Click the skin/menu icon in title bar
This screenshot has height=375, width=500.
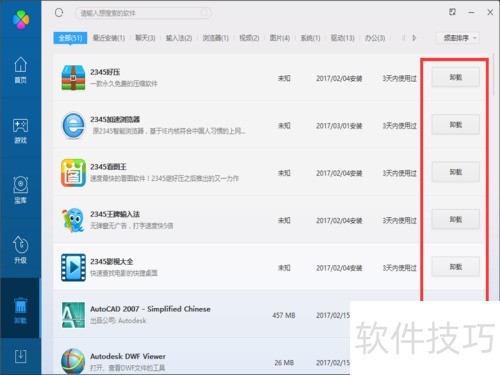coord(452,12)
